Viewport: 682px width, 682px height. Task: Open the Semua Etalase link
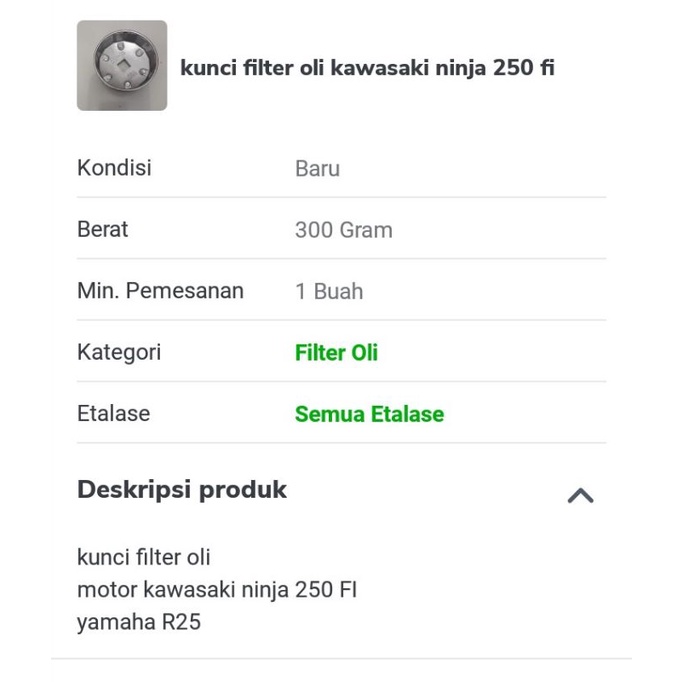[x=369, y=414]
